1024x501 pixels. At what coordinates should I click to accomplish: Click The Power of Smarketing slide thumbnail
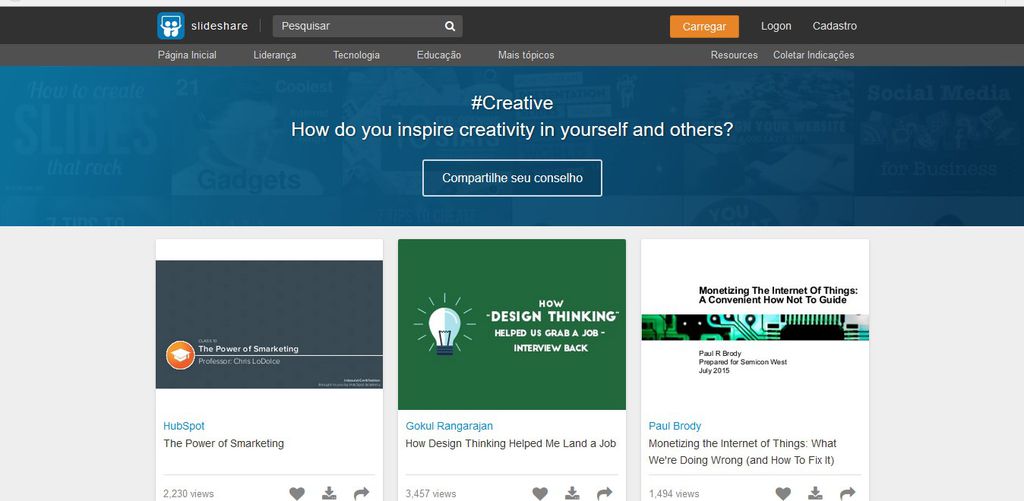(269, 325)
